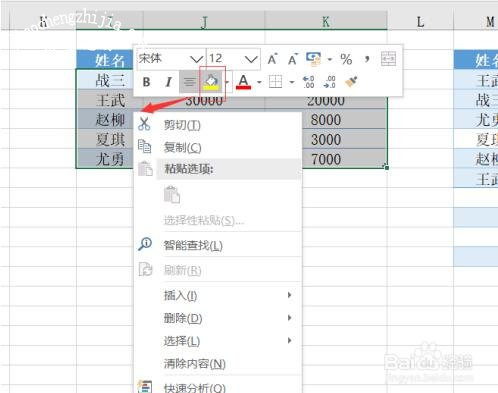Click cell with value 20000
Screen dimensions: 498x393
(x=326, y=102)
